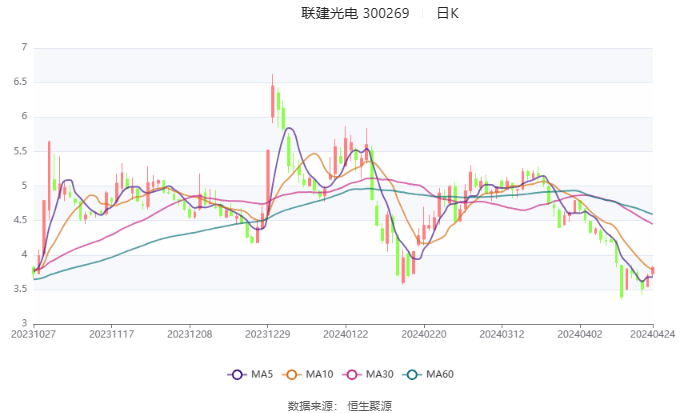Viewport: 680px width, 413px height.
Task: Click the y-axis value 3.5 label
Action: [x=19, y=290]
